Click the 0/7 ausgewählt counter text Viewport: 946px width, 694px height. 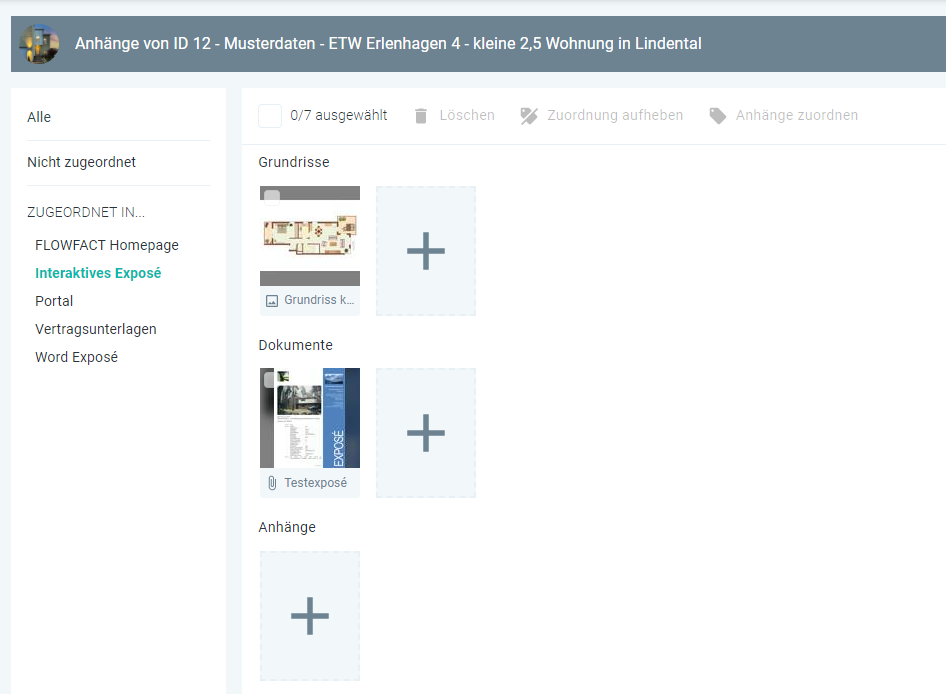[338, 115]
